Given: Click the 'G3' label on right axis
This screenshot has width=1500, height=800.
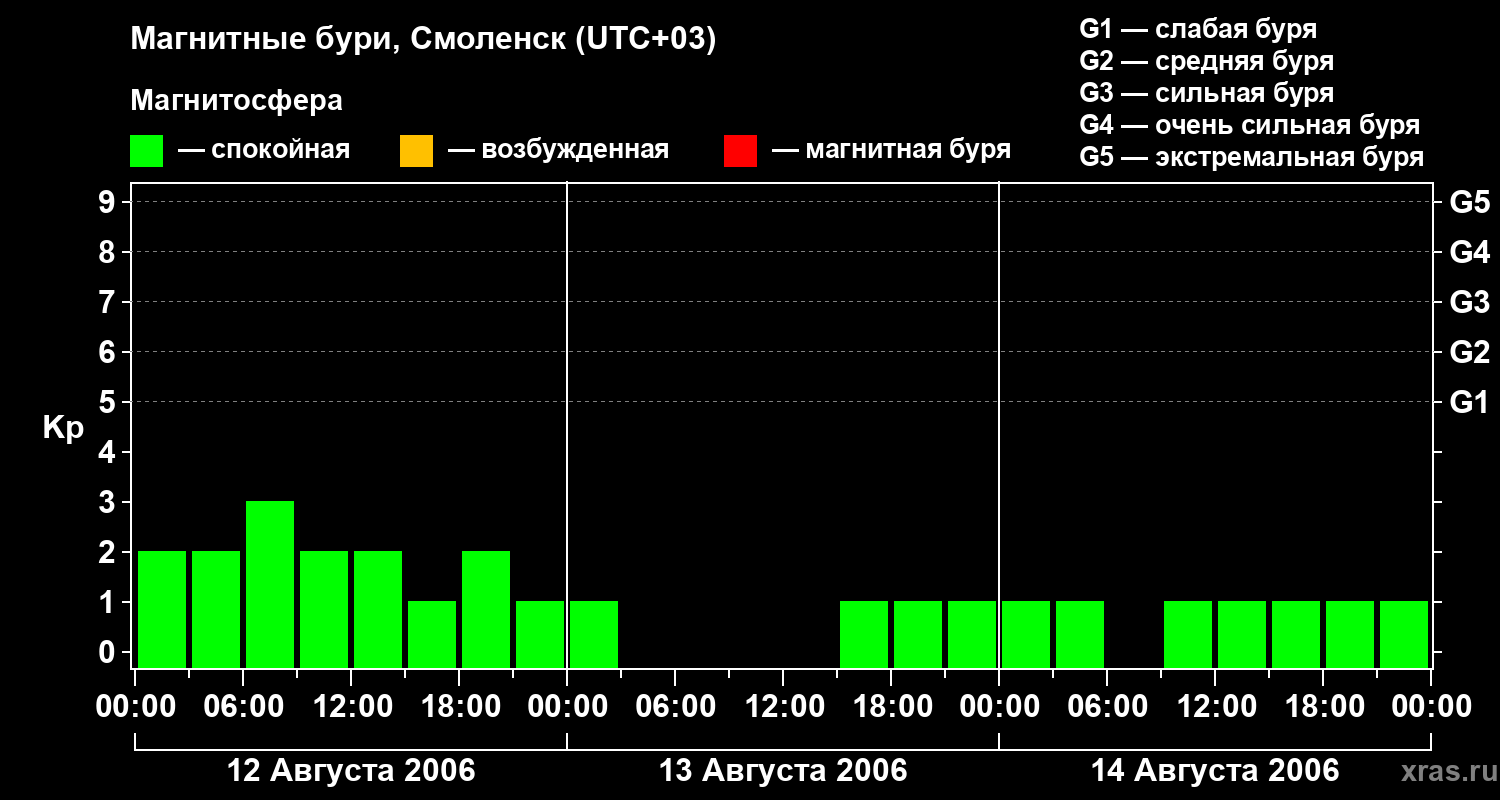Looking at the screenshot, I should coord(1469,302).
